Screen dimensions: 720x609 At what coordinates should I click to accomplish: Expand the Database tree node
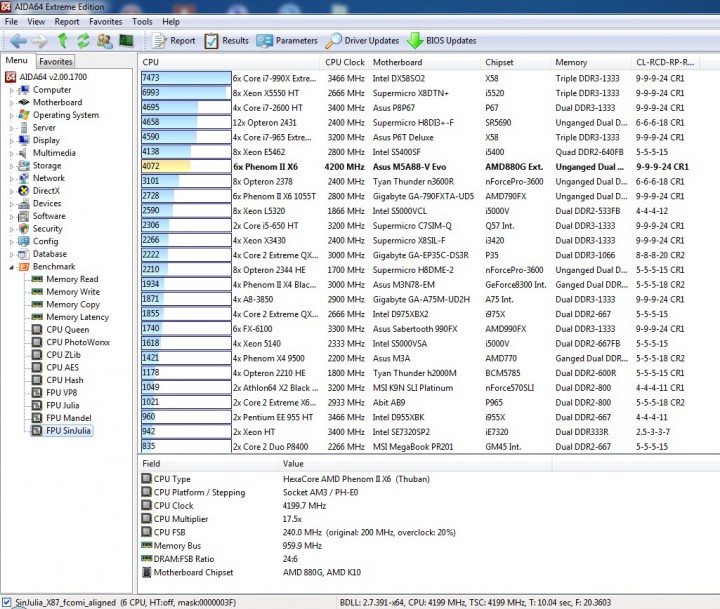click(11, 254)
